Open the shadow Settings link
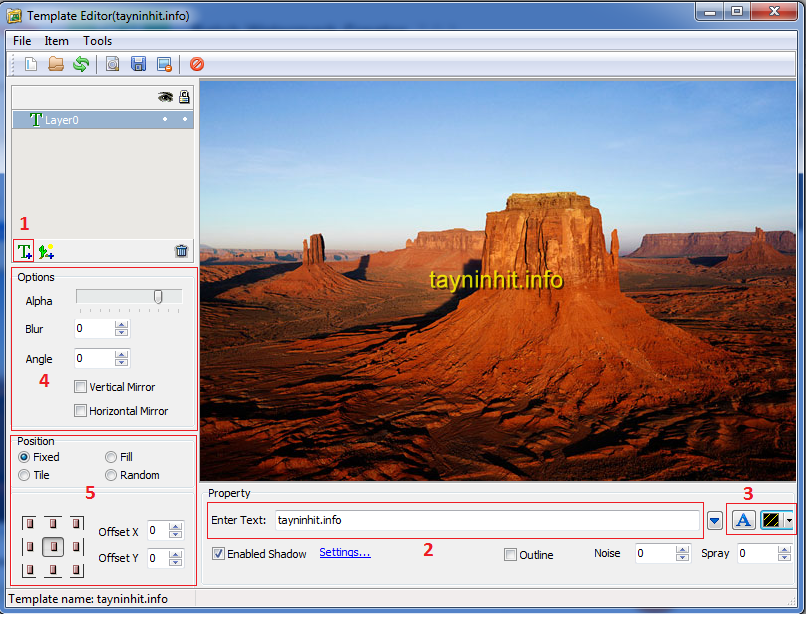This screenshot has width=810, height=621. (x=345, y=552)
